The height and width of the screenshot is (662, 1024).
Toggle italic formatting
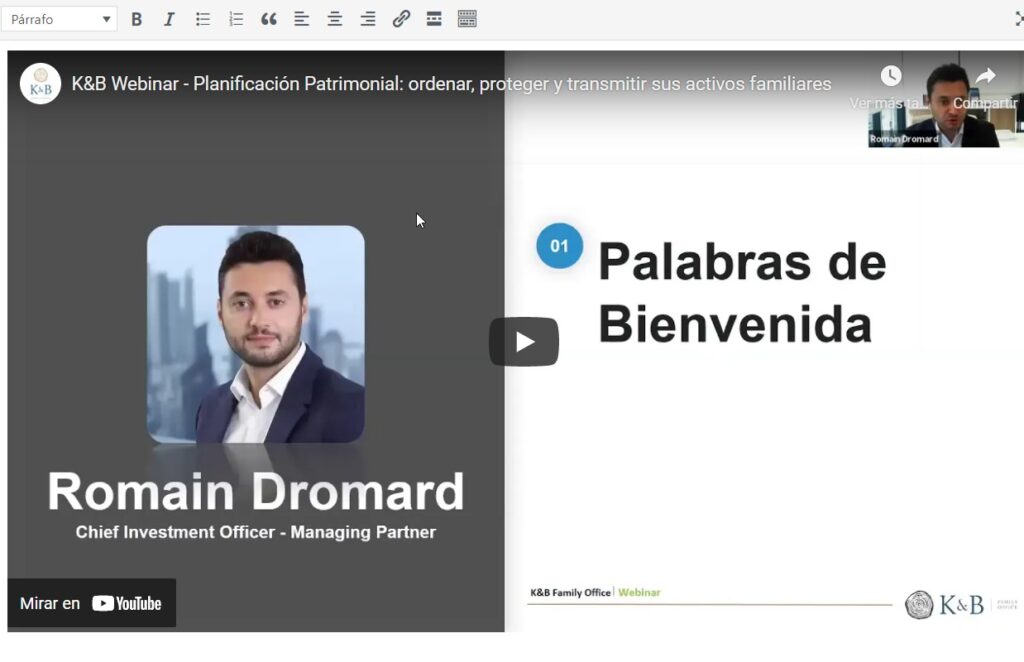tap(169, 19)
